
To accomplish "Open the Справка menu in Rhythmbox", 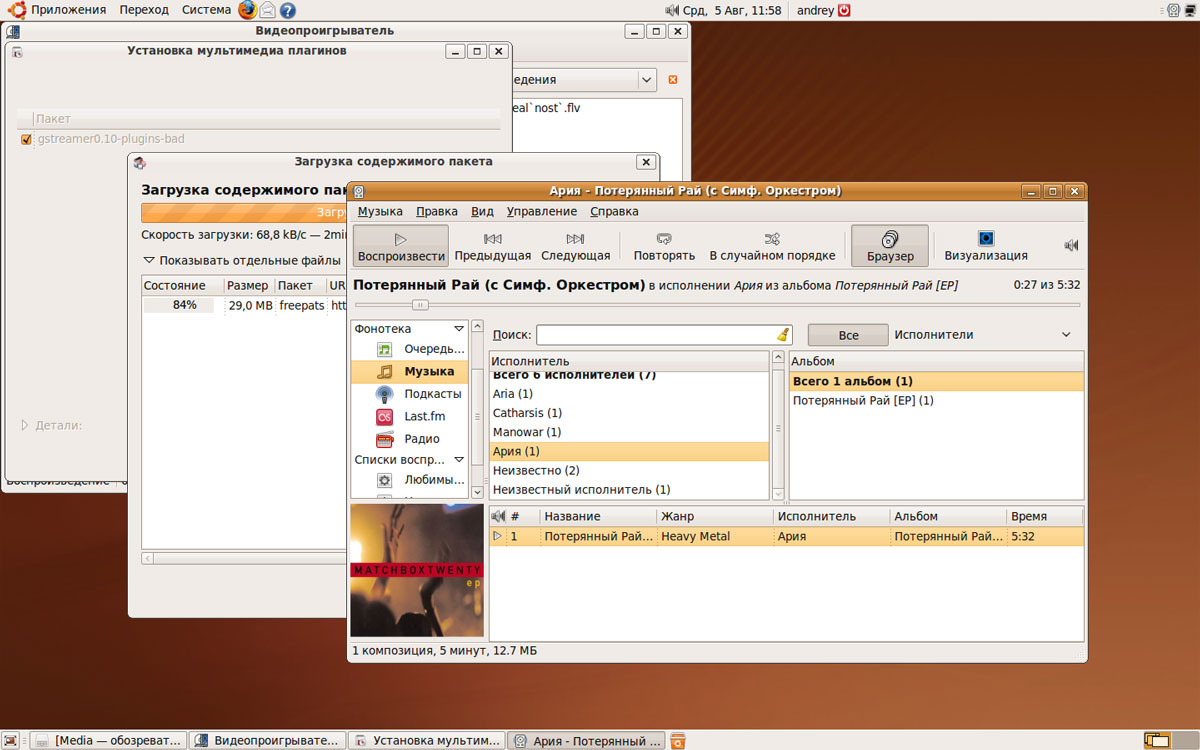I will click(614, 211).
